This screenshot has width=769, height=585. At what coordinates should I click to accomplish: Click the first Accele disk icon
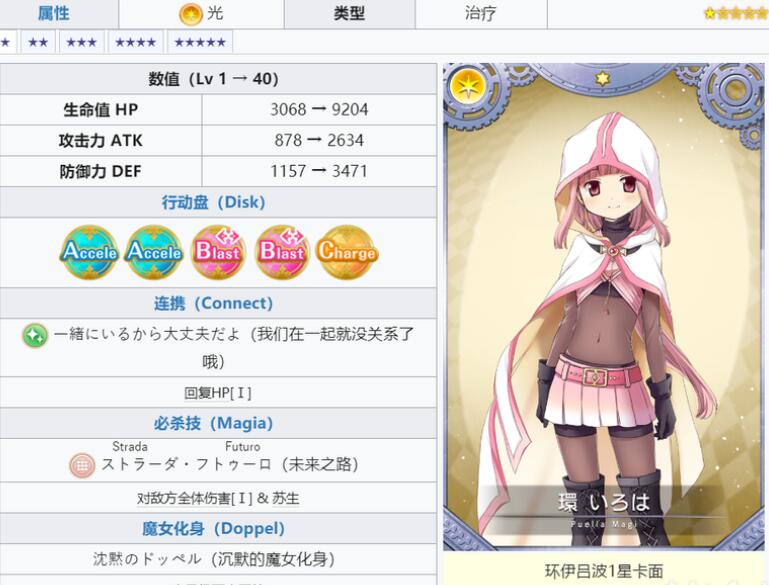[x=89, y=252]
